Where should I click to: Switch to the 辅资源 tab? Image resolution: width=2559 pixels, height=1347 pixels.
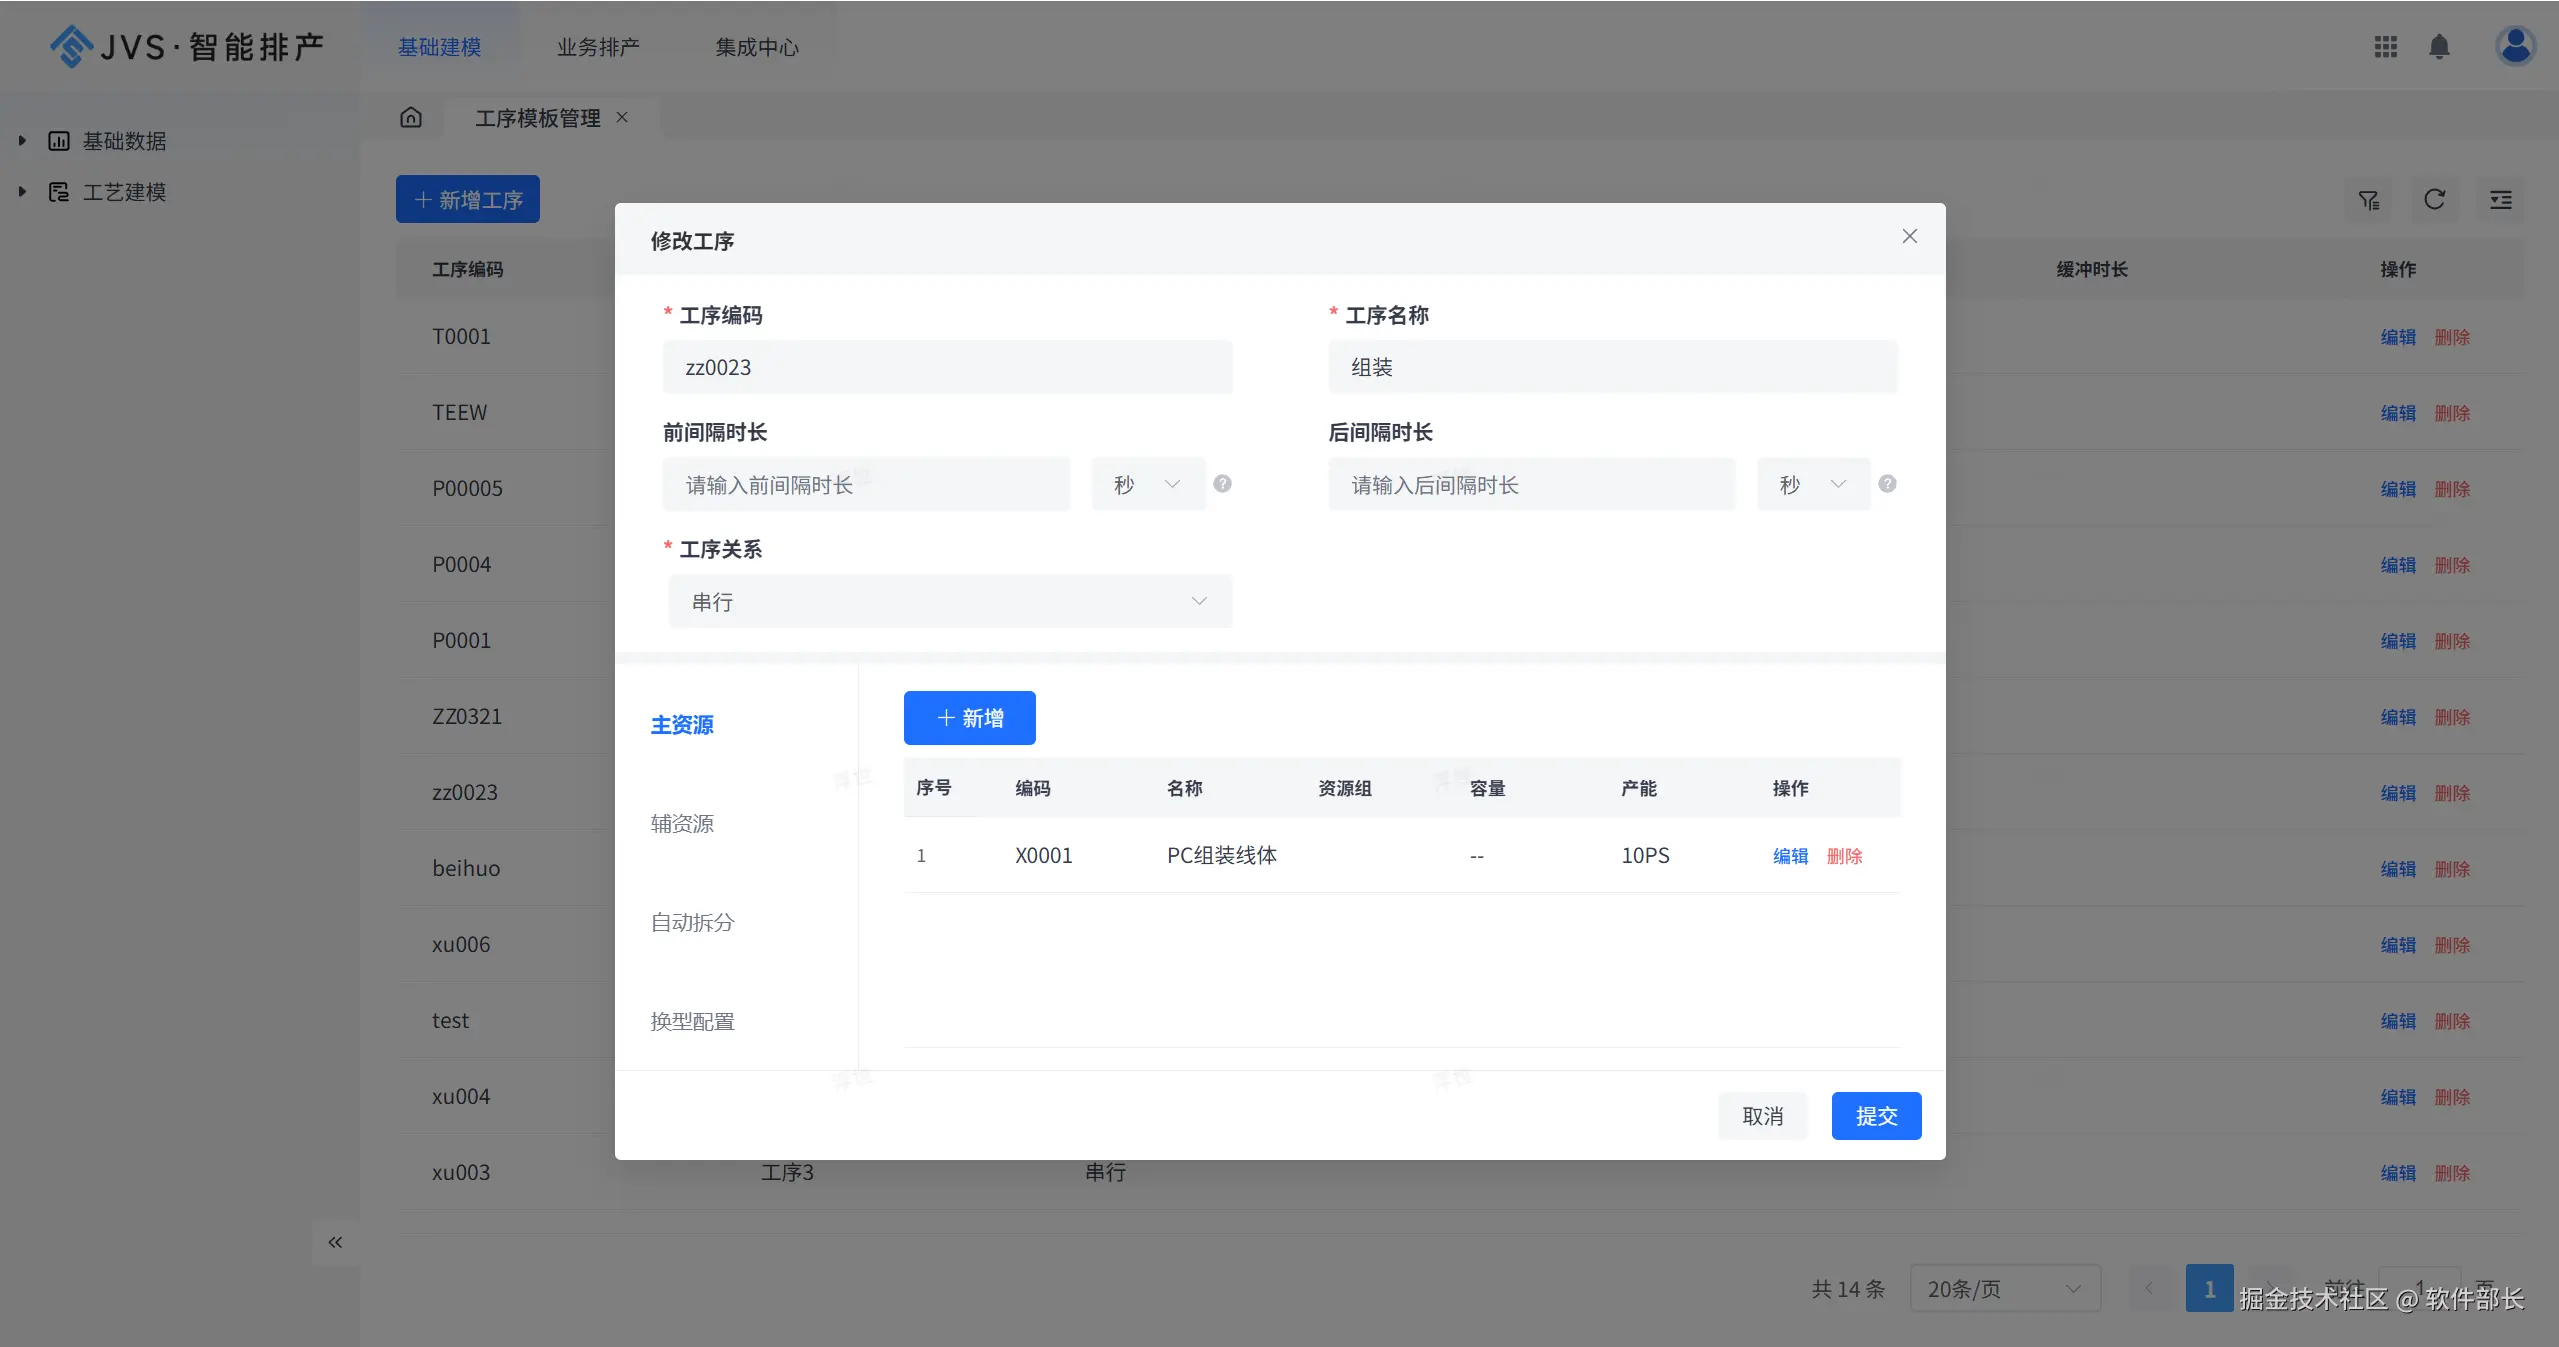[x=682, y=824]
